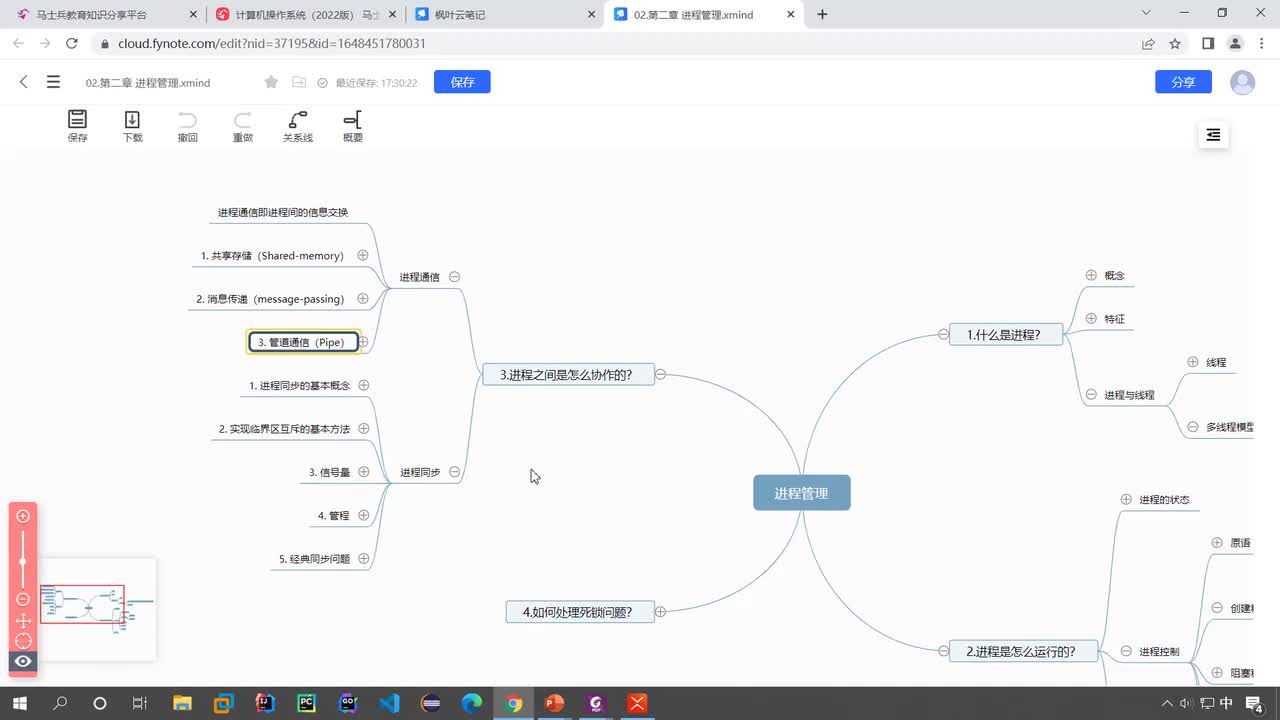Click the 撤回 undo icon
The width and height of the screenshot is (1280, 720).
click(x=187, y=126)
